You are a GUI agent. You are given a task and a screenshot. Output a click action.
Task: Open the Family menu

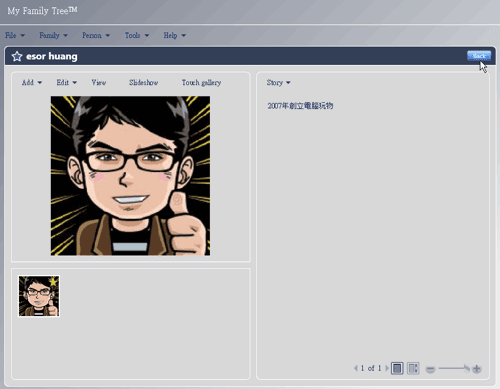[x=53, y=35]
